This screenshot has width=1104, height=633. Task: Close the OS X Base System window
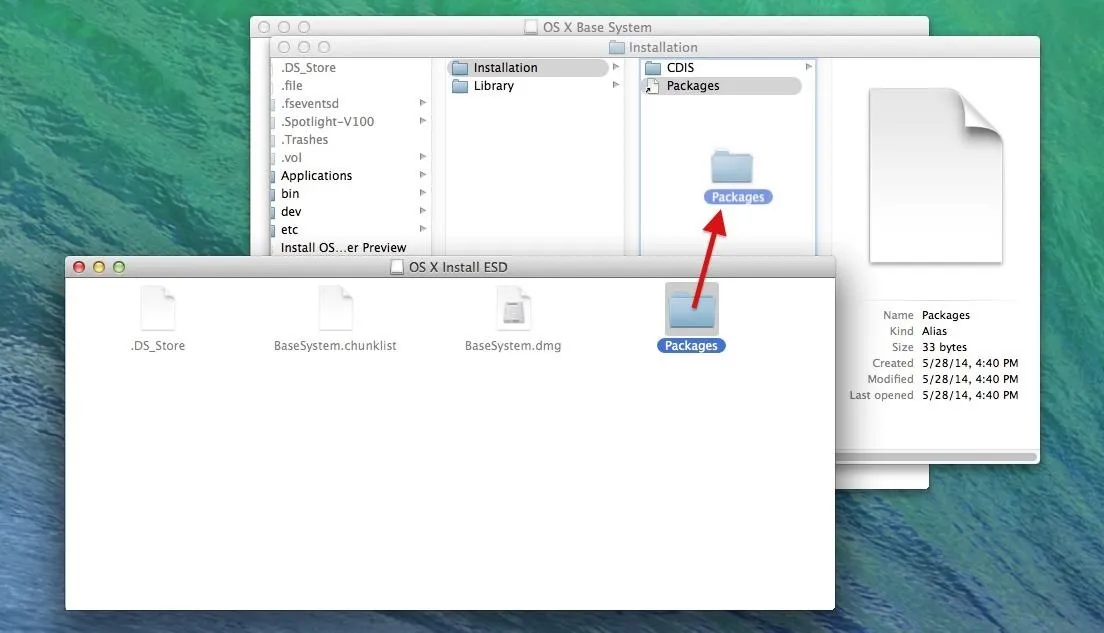(x=264, y=27)
